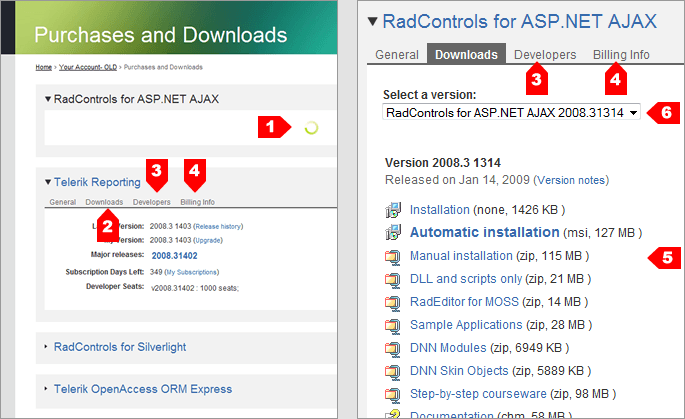Download Automatic installation msi
This screenshot has width=685, height=419.
[484, 232]
